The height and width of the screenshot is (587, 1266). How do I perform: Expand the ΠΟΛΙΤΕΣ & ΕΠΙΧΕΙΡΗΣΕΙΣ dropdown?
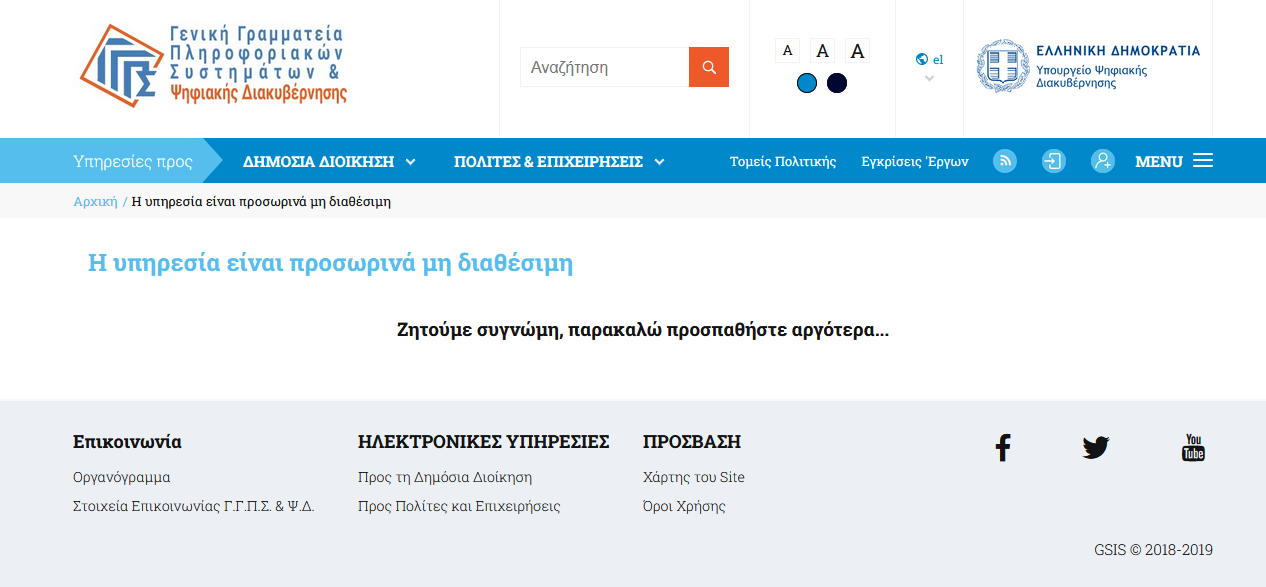[x=559, y=162]
